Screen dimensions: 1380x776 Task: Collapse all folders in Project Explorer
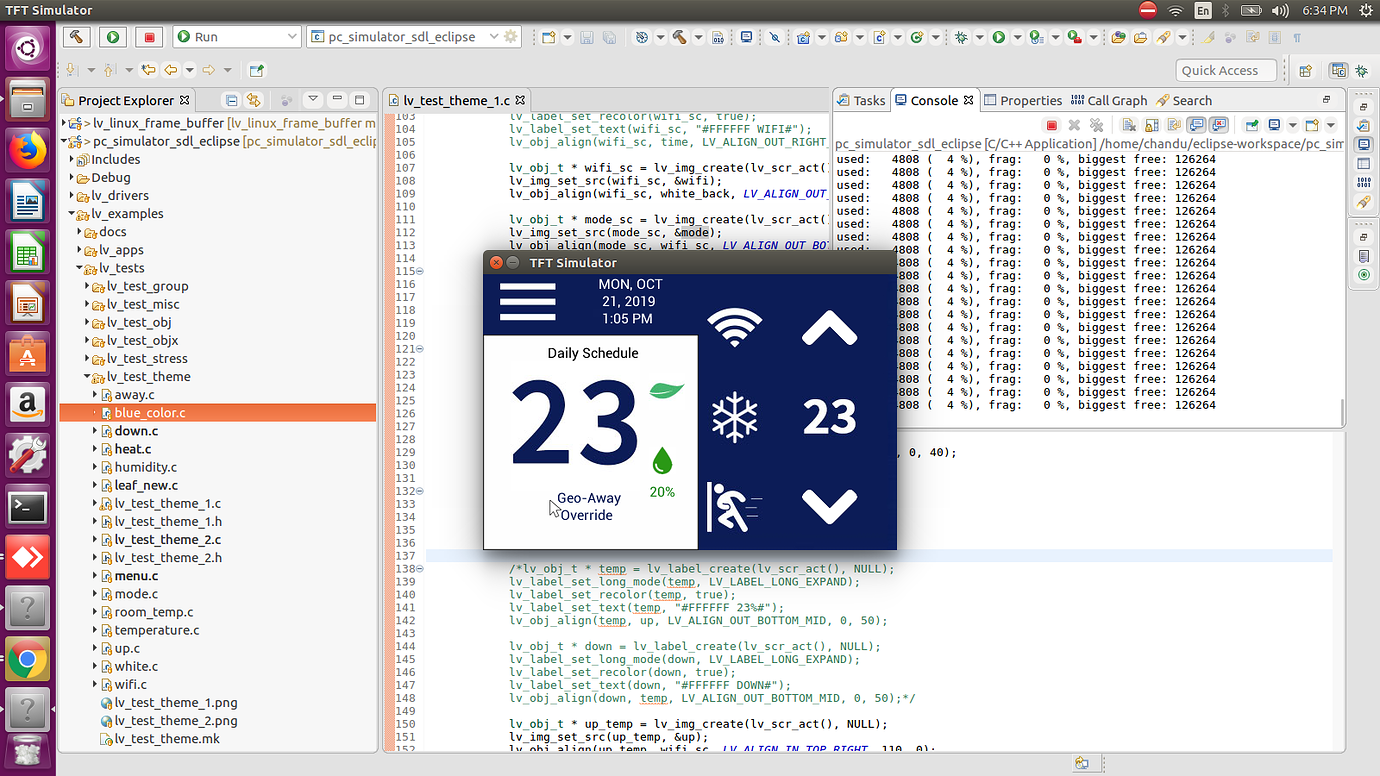(231, 100)
